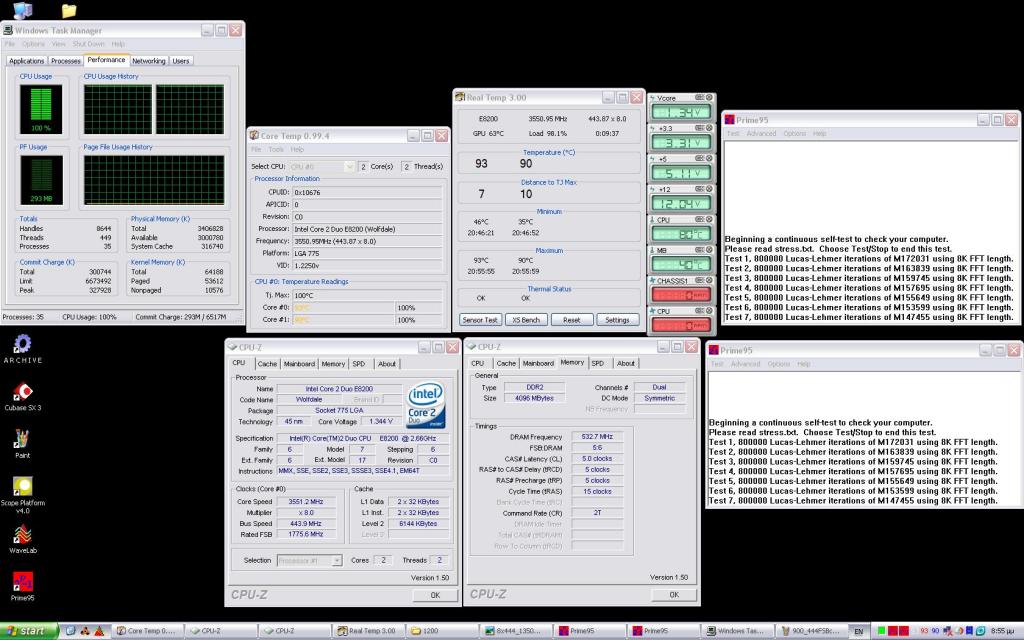This screenshot has width=1024, height=640.
Task: Launch the Scope Platform v4.0 desktop icon
Action: (23, 494)
